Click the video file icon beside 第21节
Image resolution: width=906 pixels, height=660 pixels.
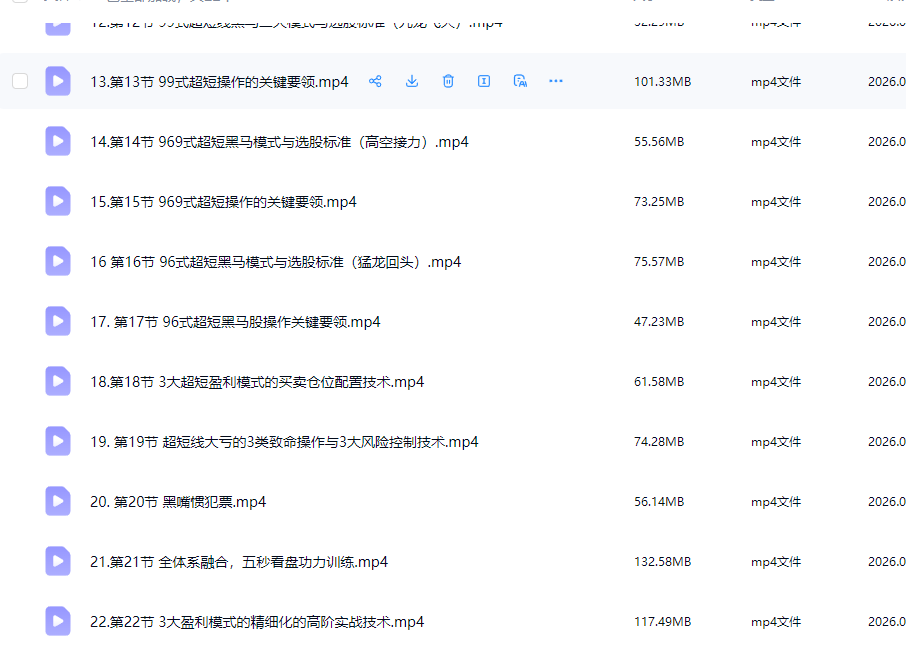[x=57, y=561]
